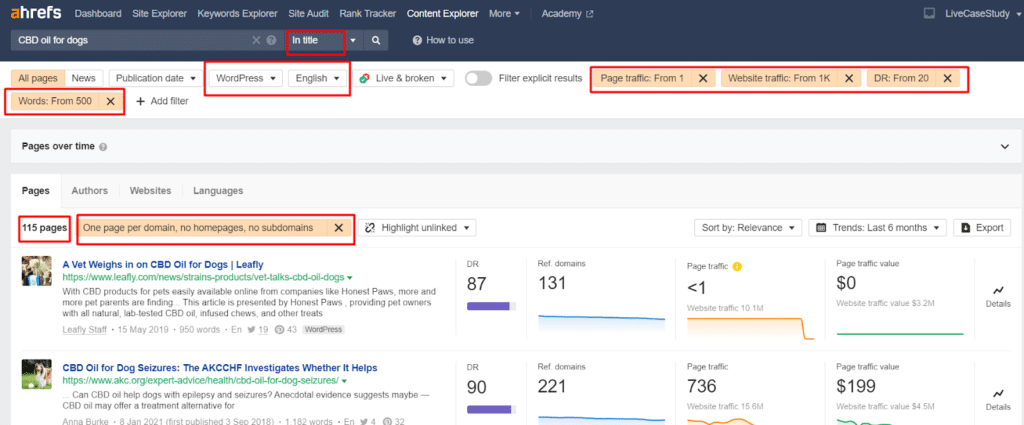Switch to the Languages tab
The height and width of the screenshot is (425, 1024).
pos(218,191)
